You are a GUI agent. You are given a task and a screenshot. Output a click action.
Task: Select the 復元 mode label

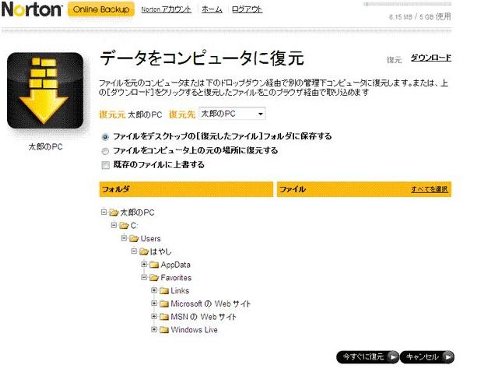(x=394, y=60)
